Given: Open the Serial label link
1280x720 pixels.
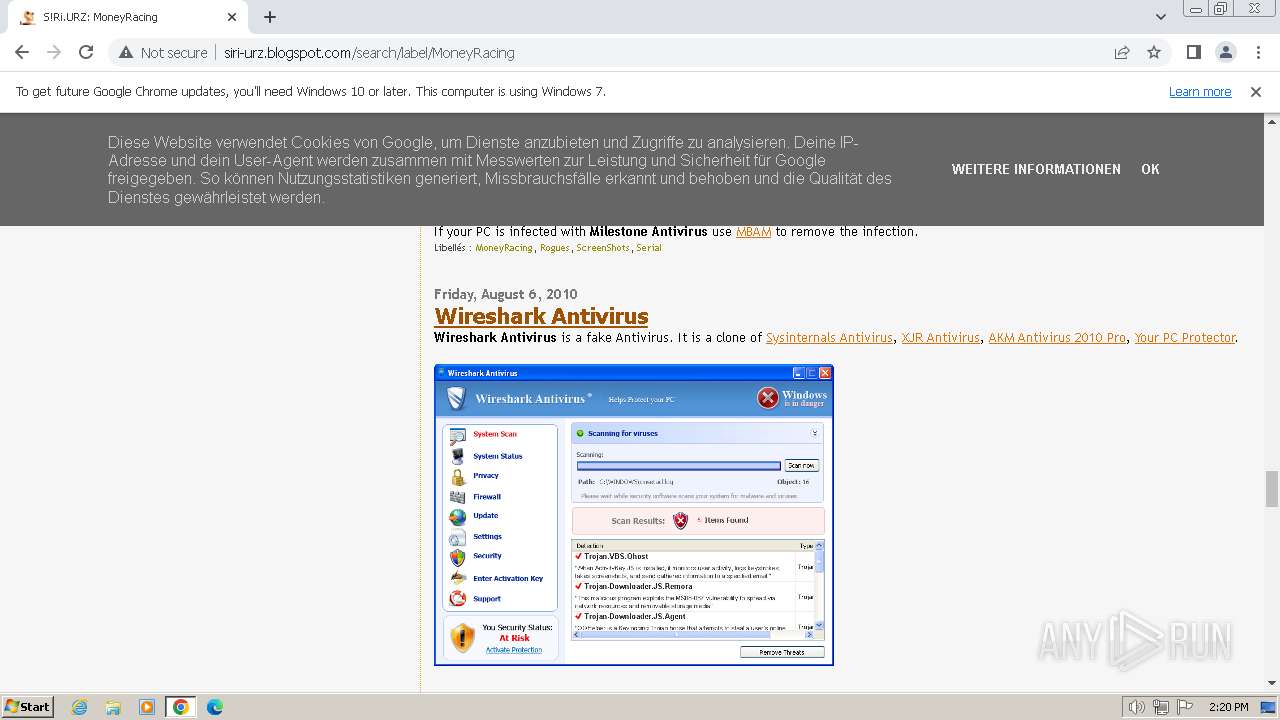Looking at the screenshot, I should click(x=649, y=248).
